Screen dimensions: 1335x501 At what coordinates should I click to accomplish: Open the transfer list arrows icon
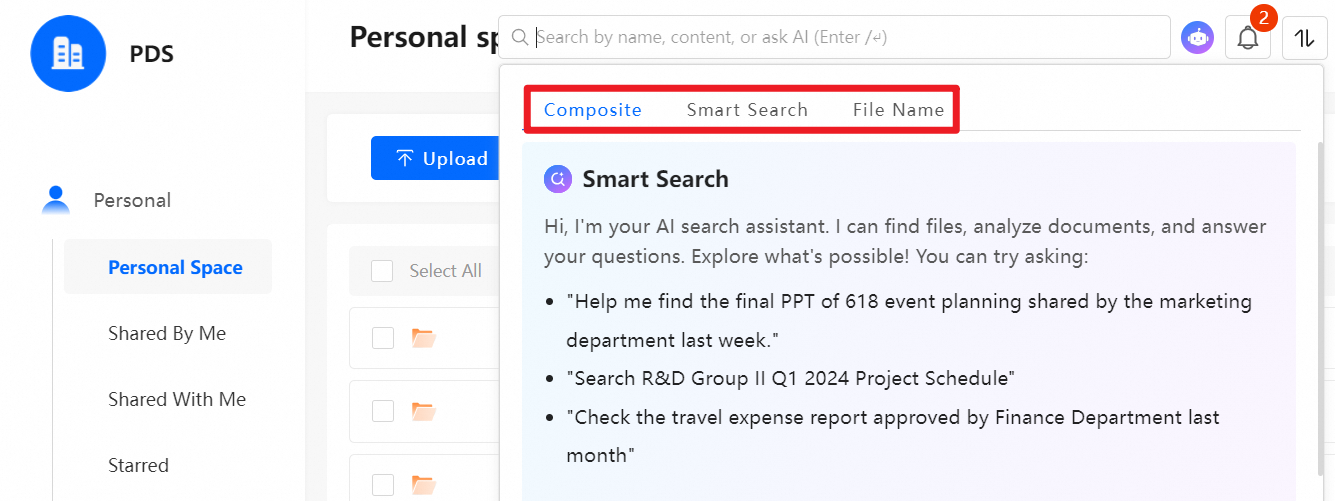pyautogui.click(x=1304, y=38)
